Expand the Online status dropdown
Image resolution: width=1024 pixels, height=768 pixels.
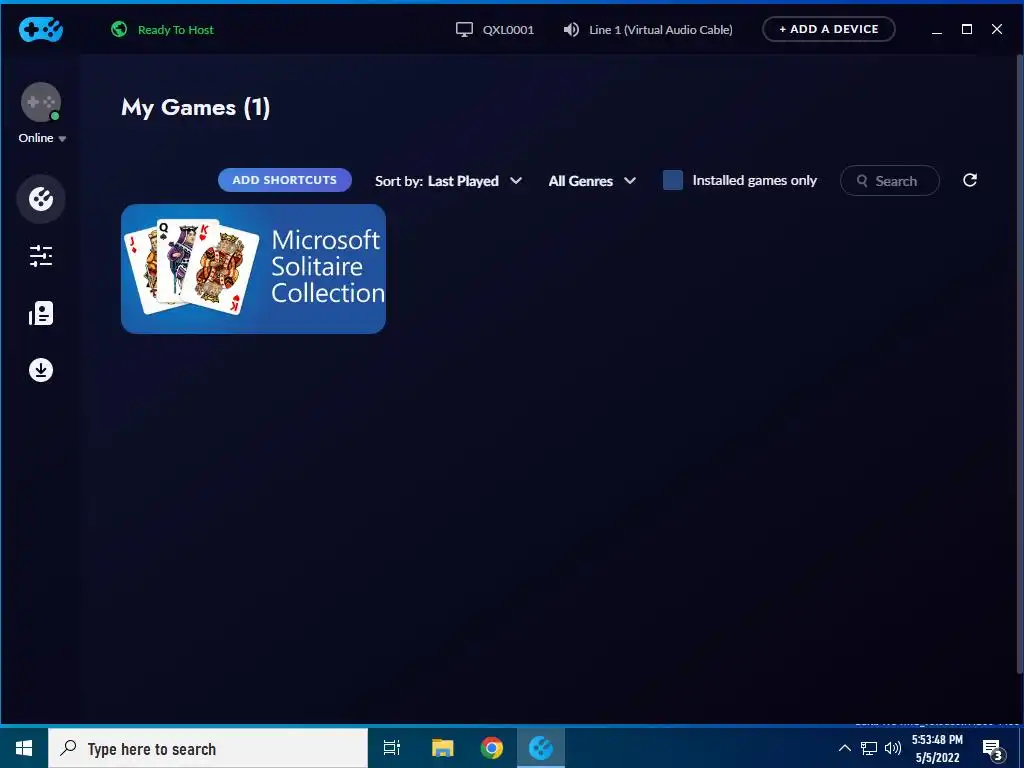pyautogui.click(x=42, y=138)
